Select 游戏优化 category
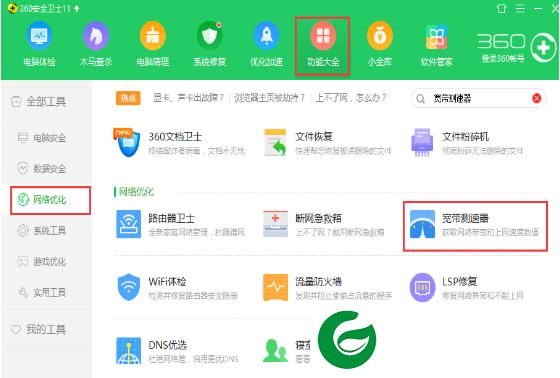 [x=46, y=262]
